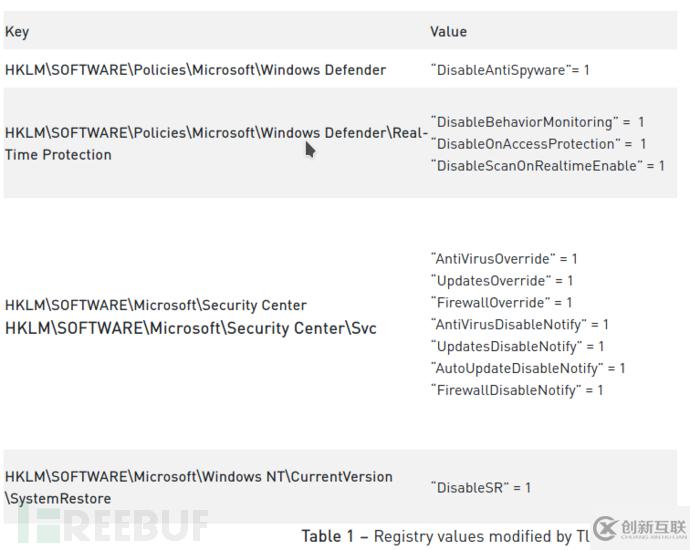Select the AntiVirusOverride value
Viewport: 690px width, 550px height.
[504, 259]
